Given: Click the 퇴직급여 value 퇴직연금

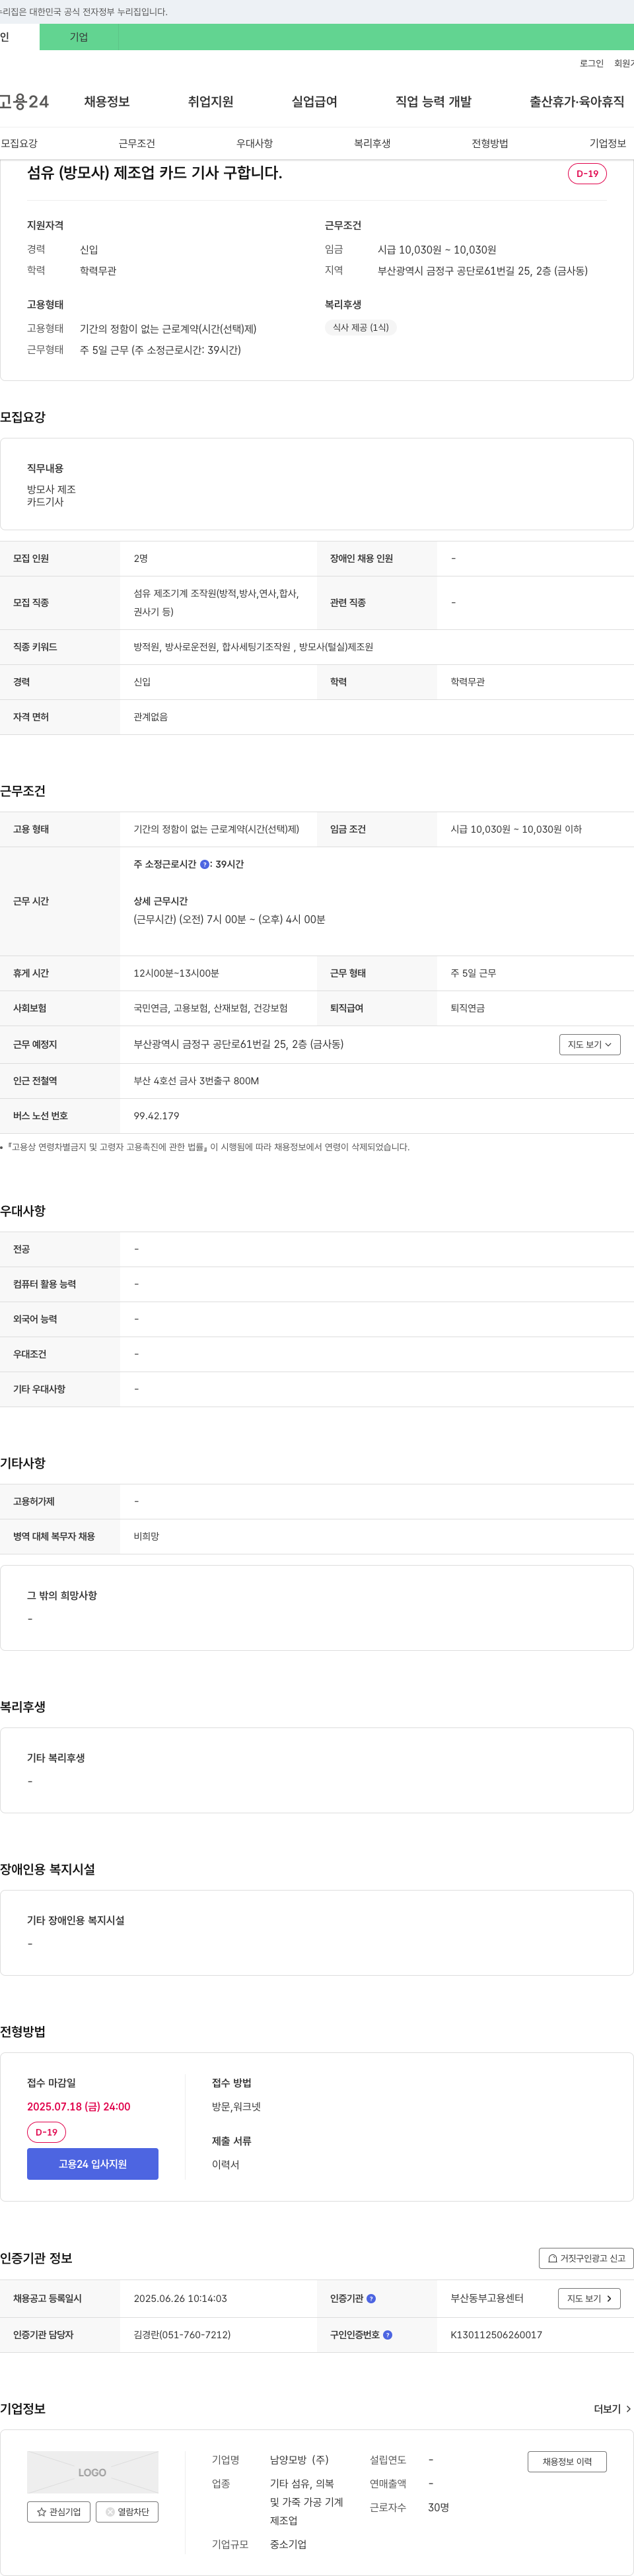Looking at the screenshot, I should (x=467, y=1008).
